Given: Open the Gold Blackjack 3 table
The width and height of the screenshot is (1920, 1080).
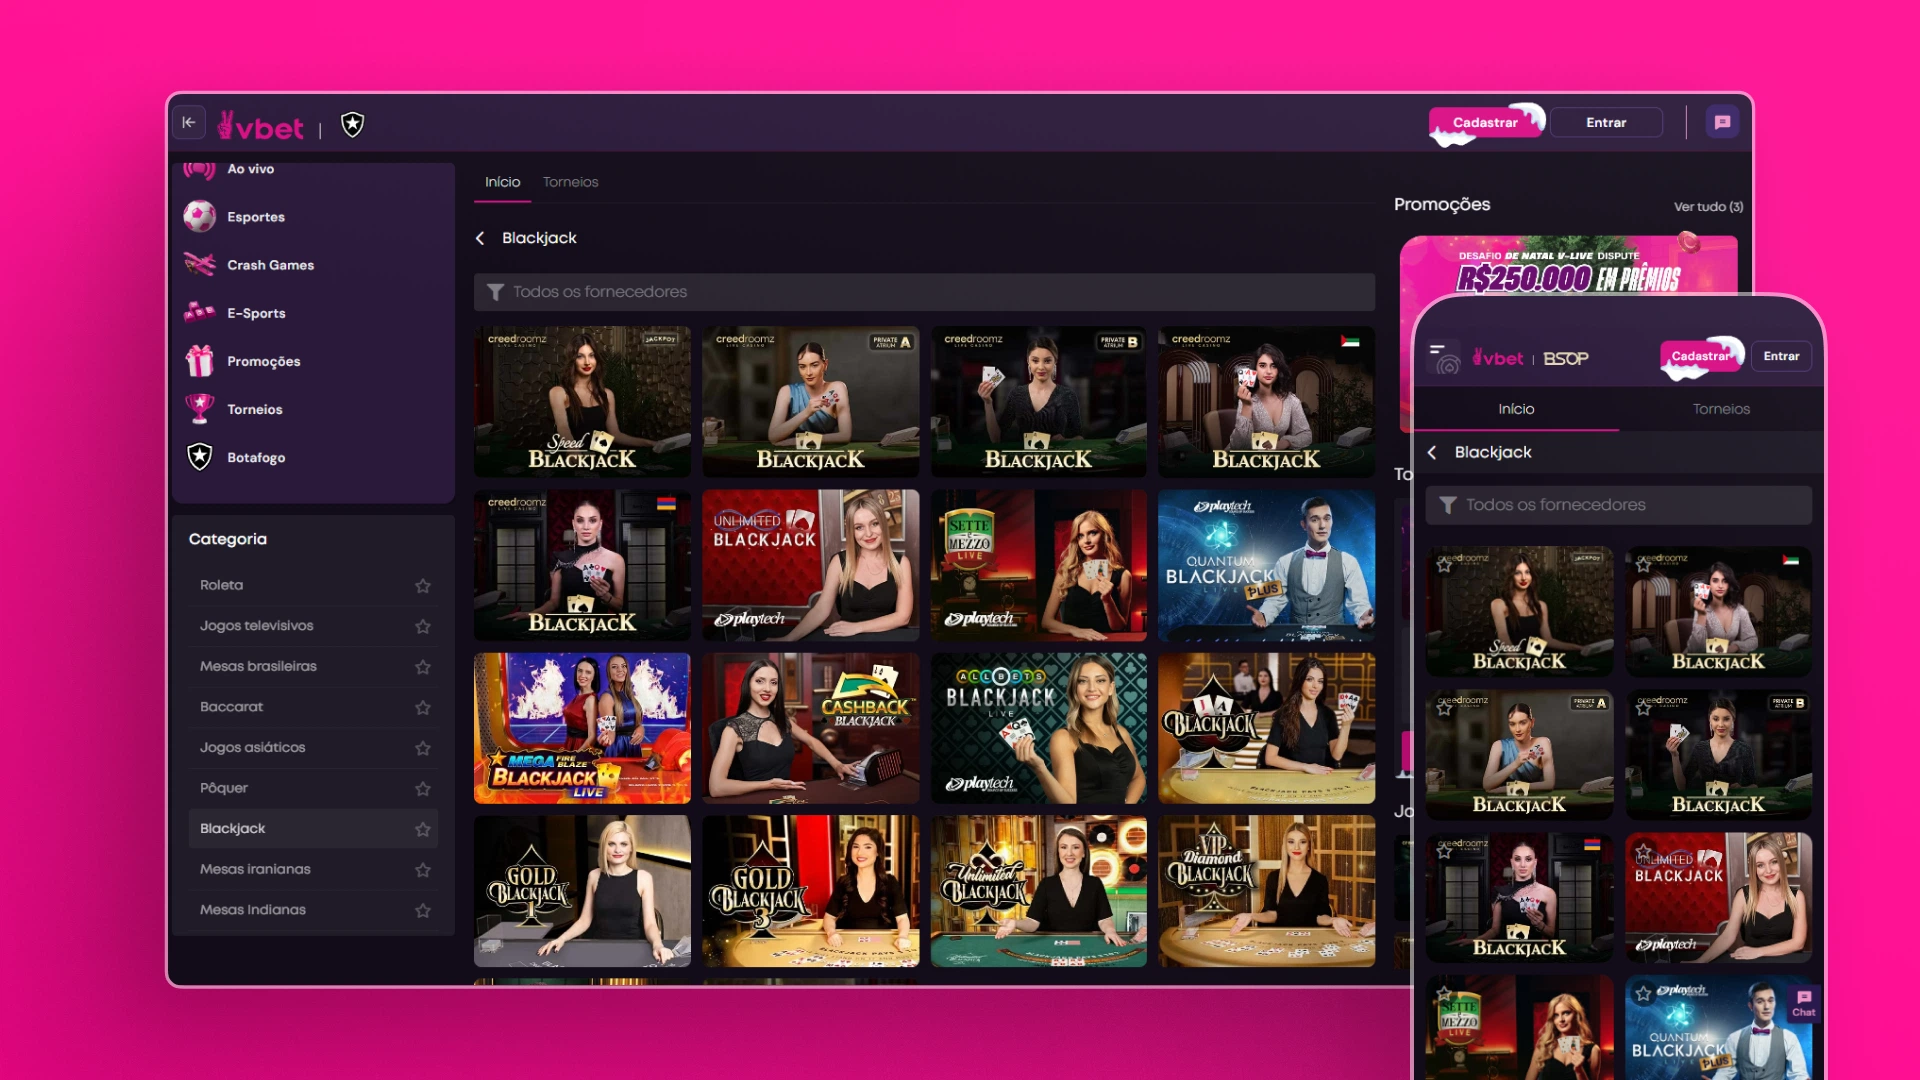Looking at the screenshot, I should [810, 891].
